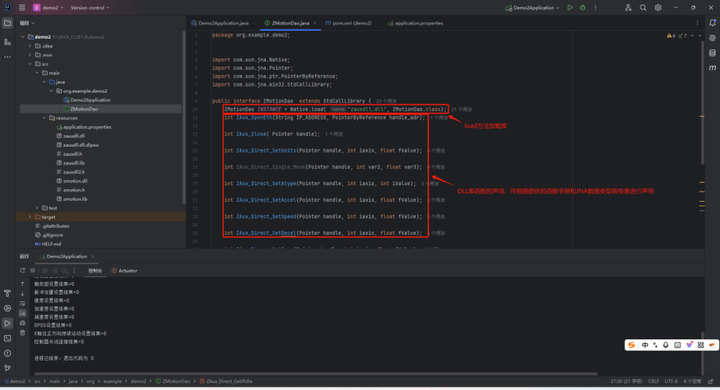The width and height of the screenshot is (720, 390).
Task: Open IDE settings gear icon
Action: coord(658,7)
